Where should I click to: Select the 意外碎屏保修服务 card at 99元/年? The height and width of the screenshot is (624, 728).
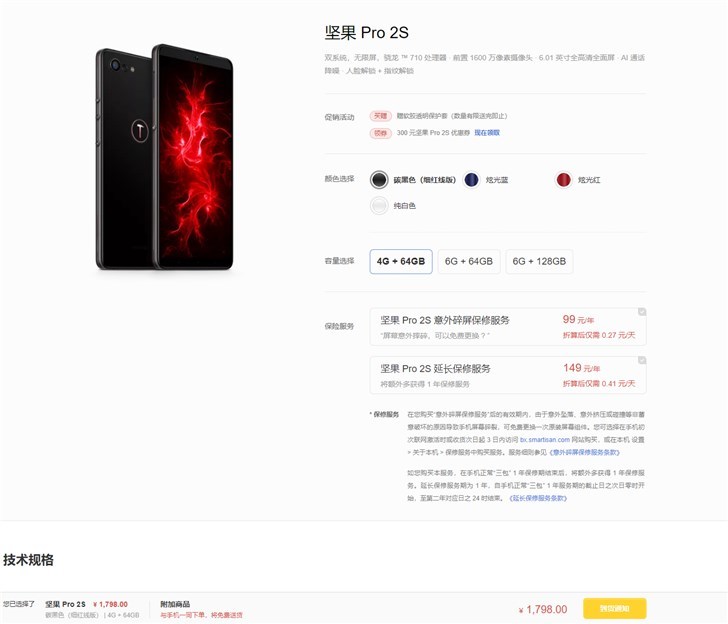(508, 327)
